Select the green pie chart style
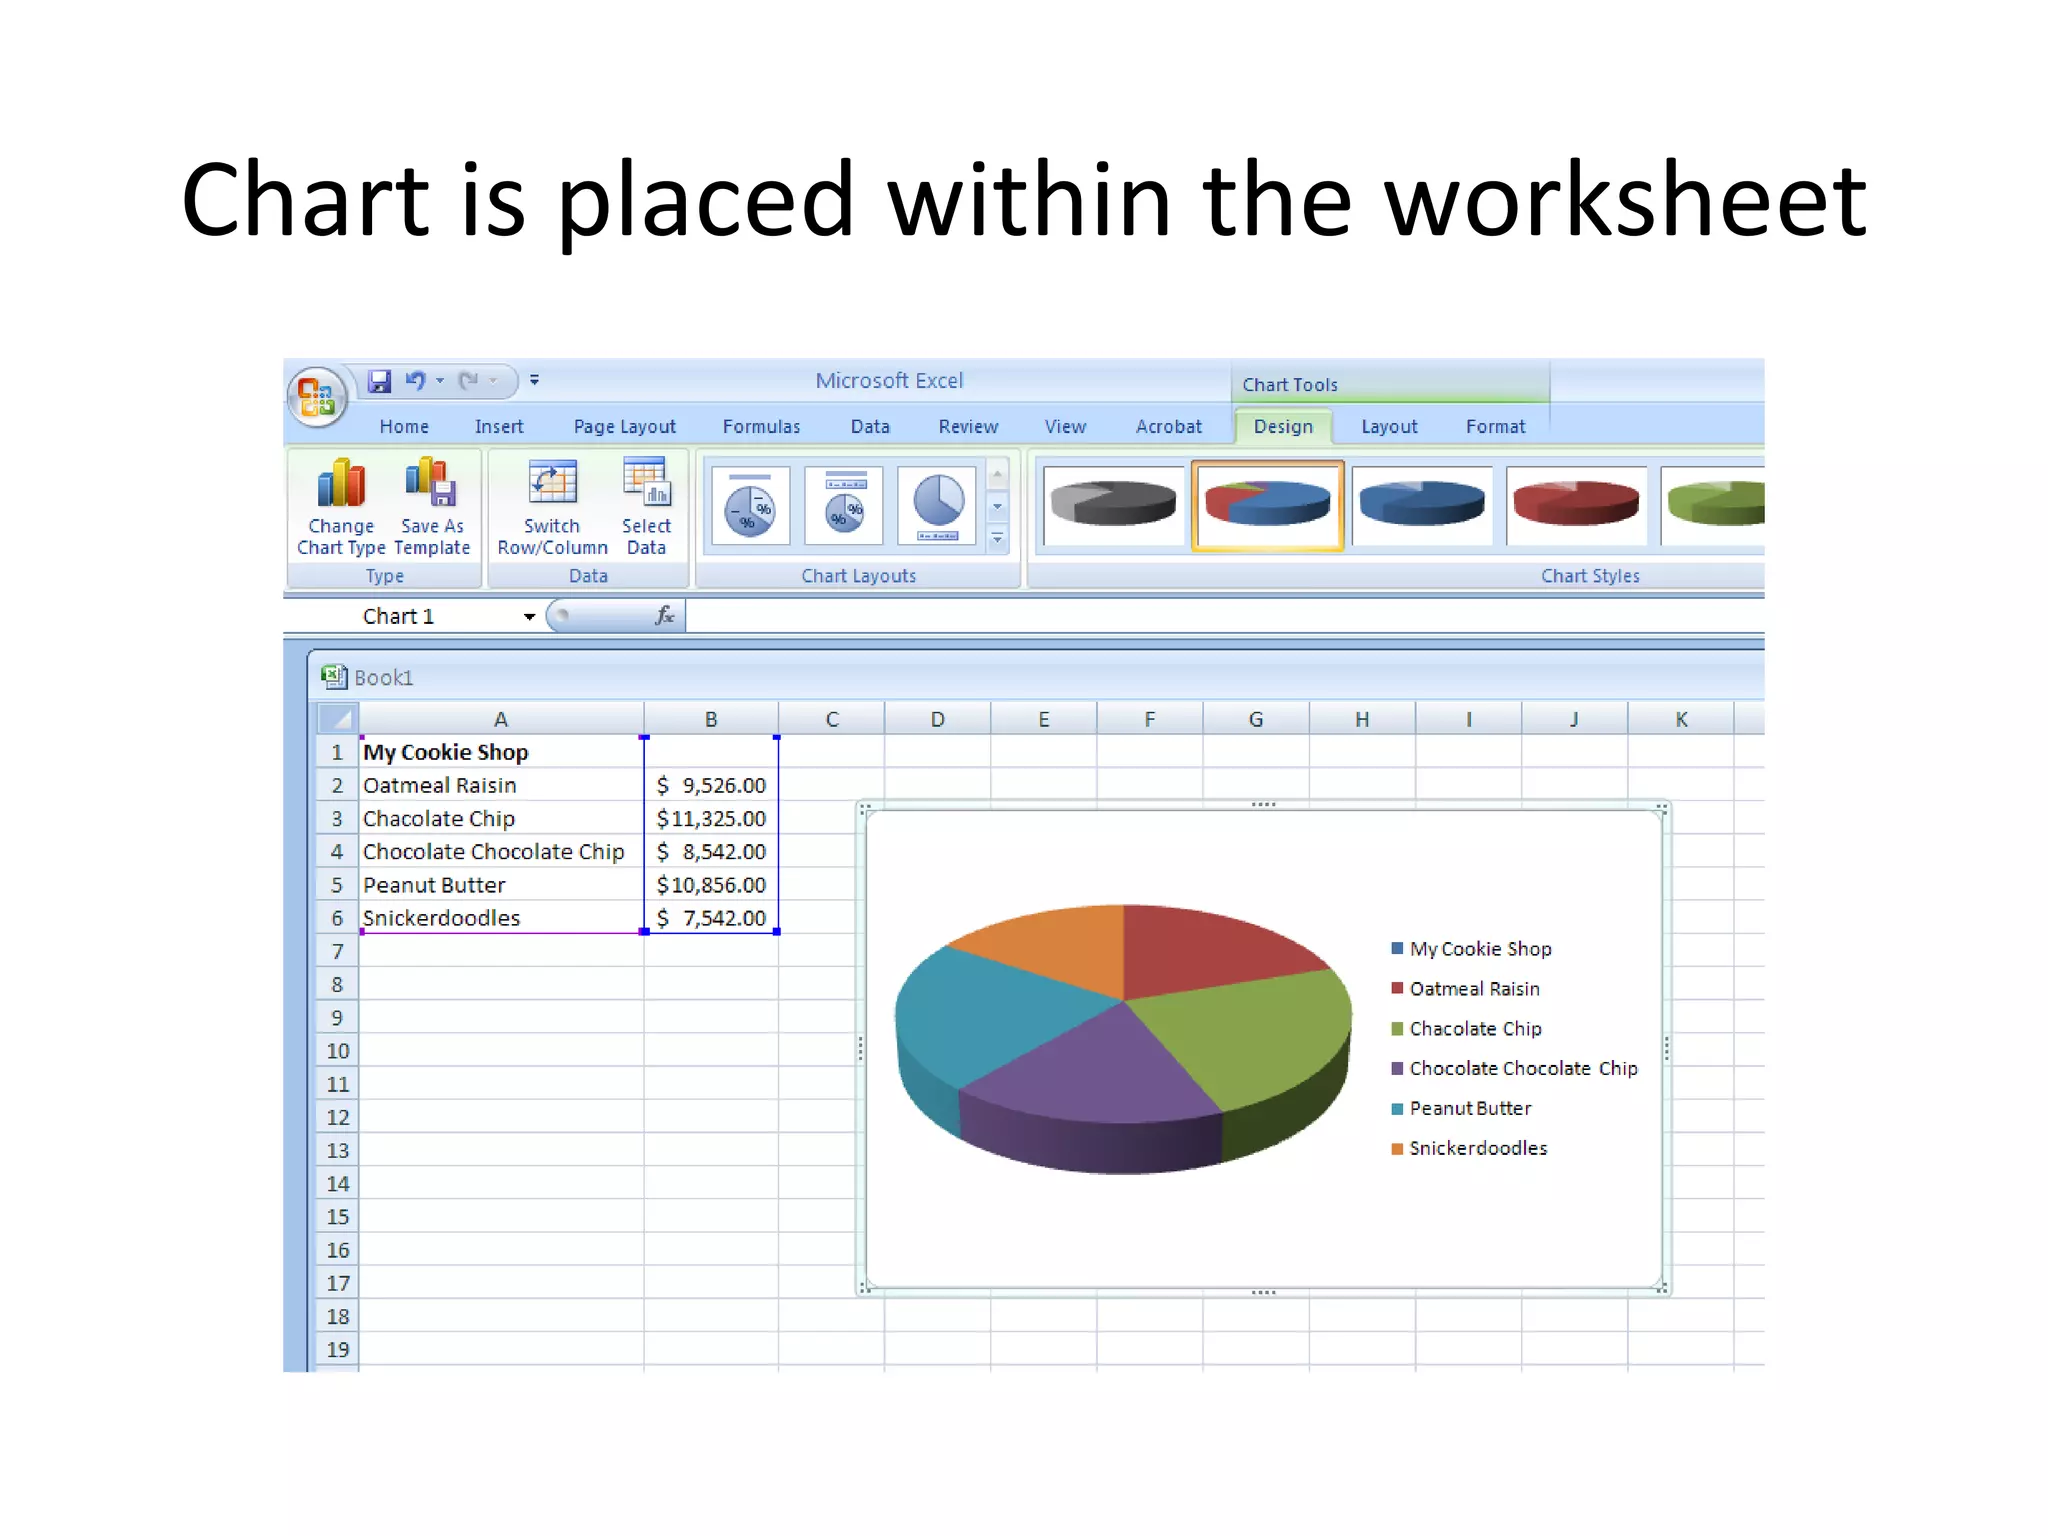 (1714, 505)
